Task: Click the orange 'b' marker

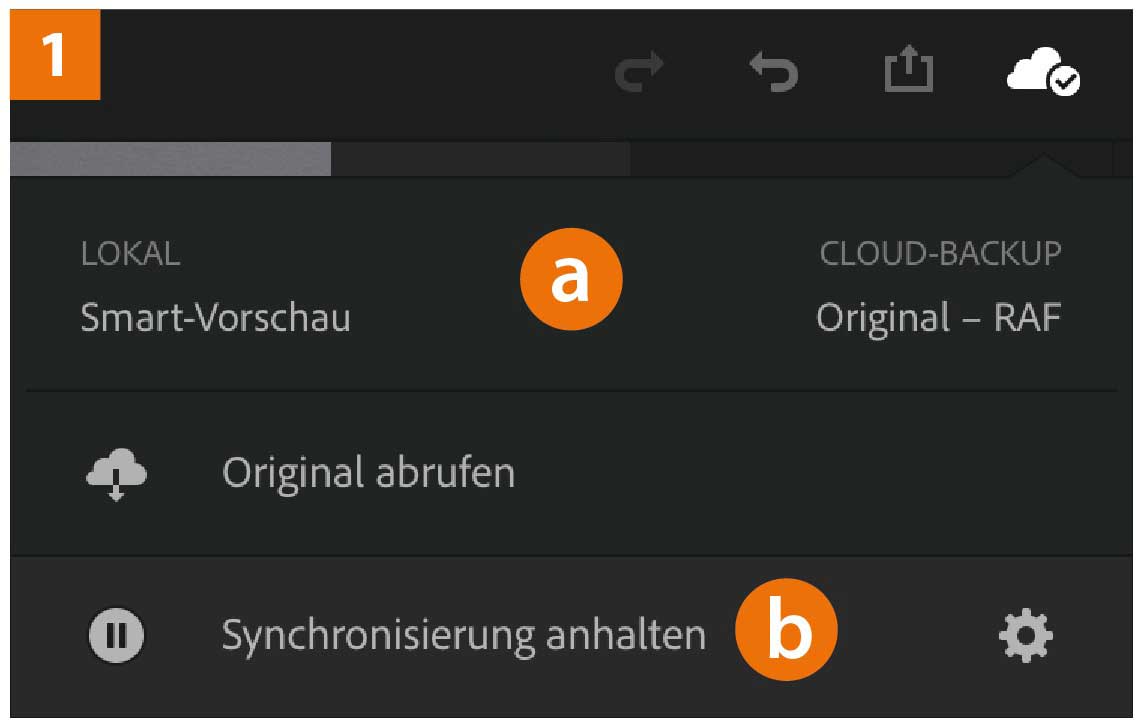Action: 787,632
